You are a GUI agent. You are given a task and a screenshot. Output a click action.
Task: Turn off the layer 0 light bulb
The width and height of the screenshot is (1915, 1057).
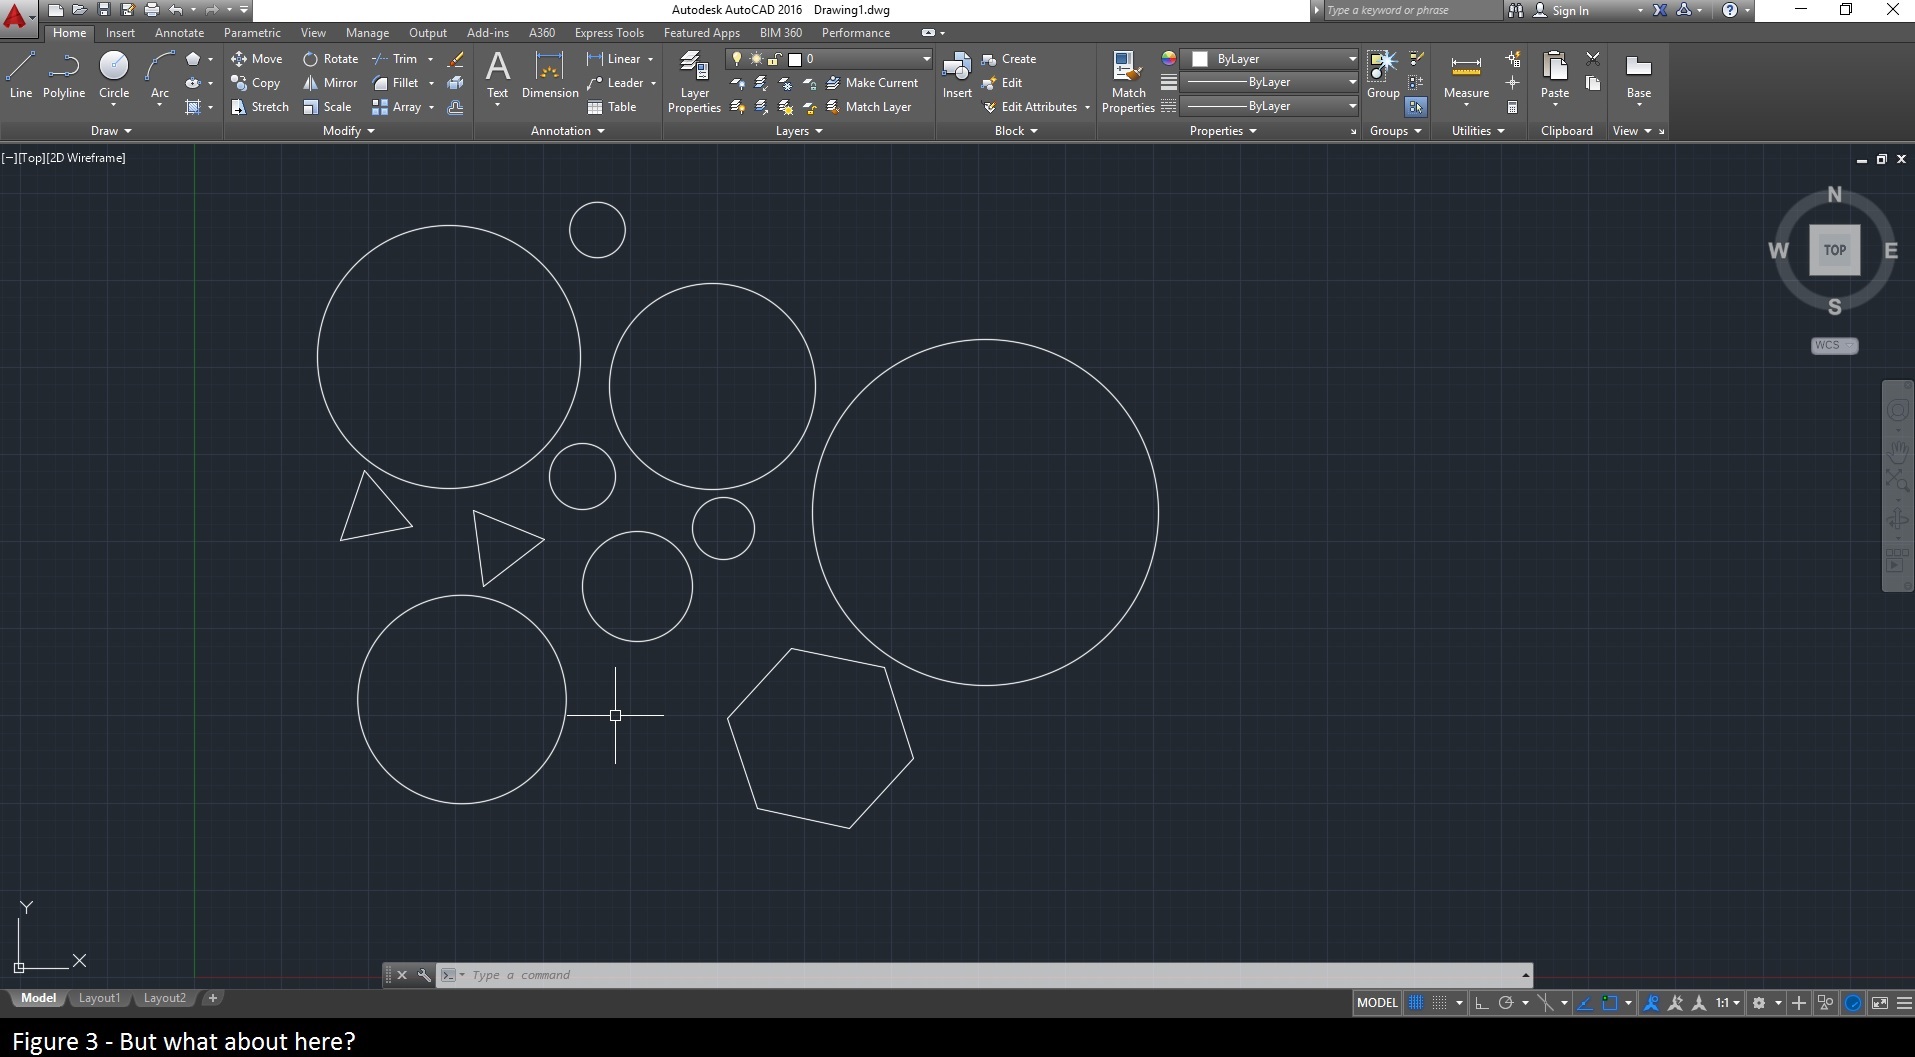point(738,58)
